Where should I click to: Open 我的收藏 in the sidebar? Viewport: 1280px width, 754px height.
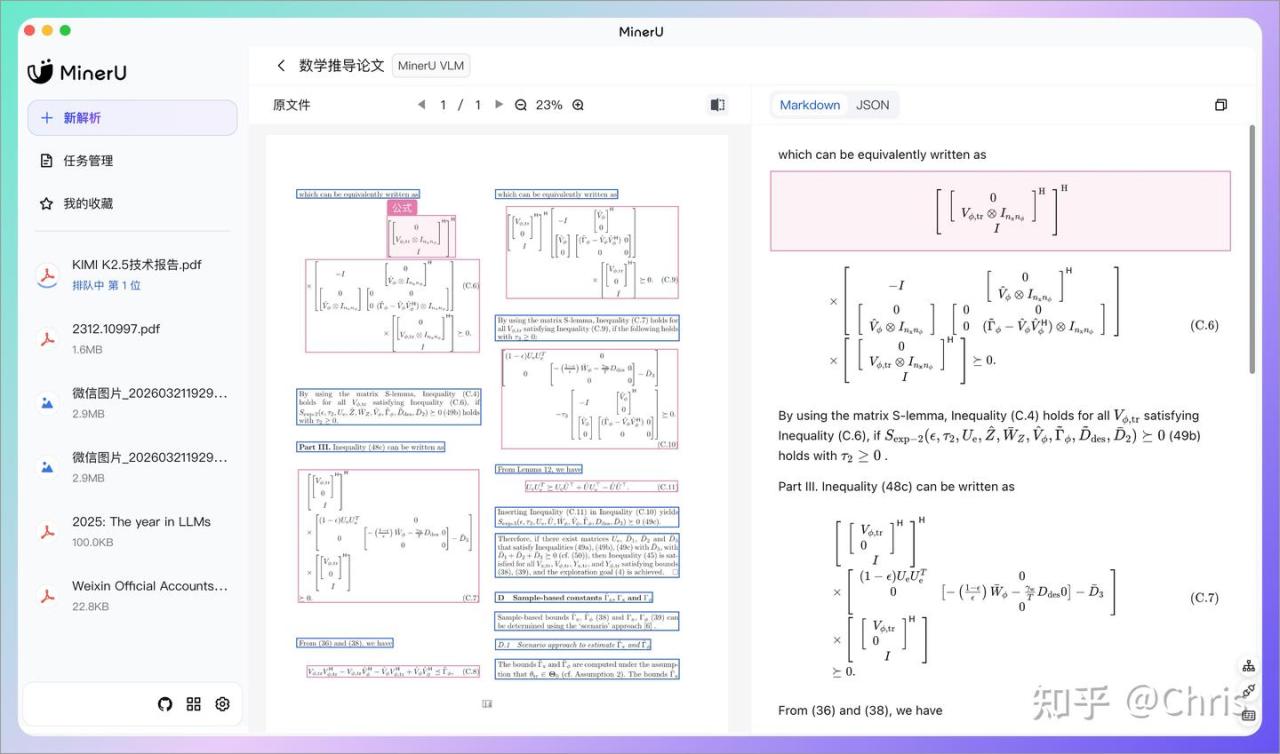pos(88,204)
